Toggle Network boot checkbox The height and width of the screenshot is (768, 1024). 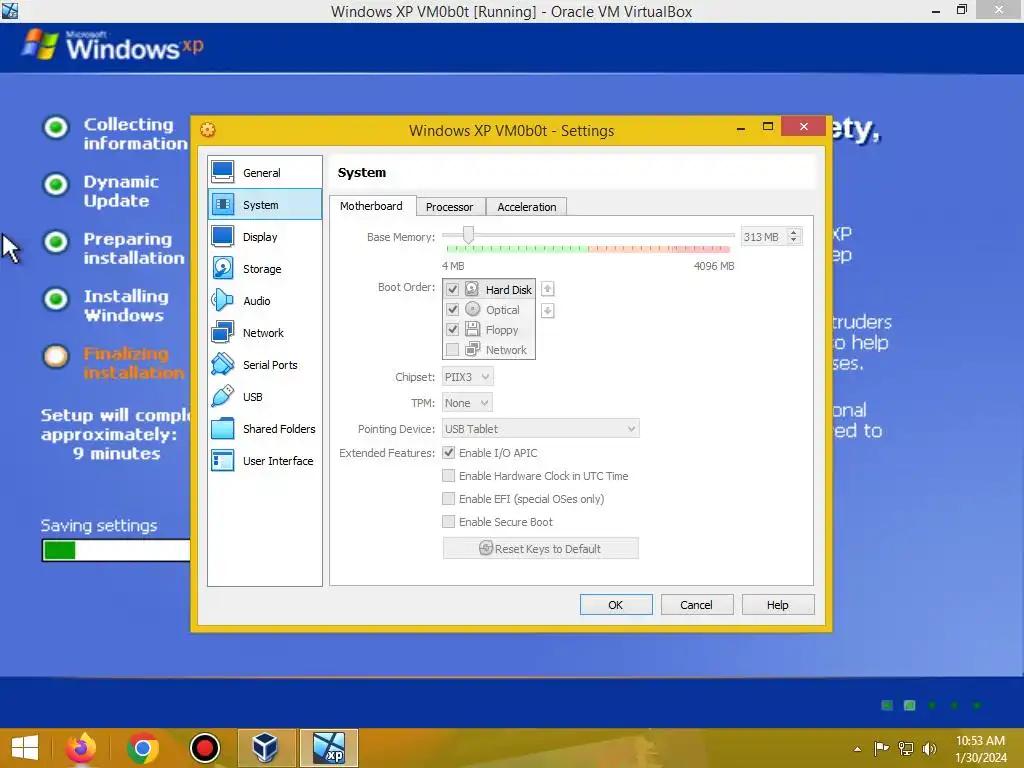pyautogui.click(x=452, y=349)
